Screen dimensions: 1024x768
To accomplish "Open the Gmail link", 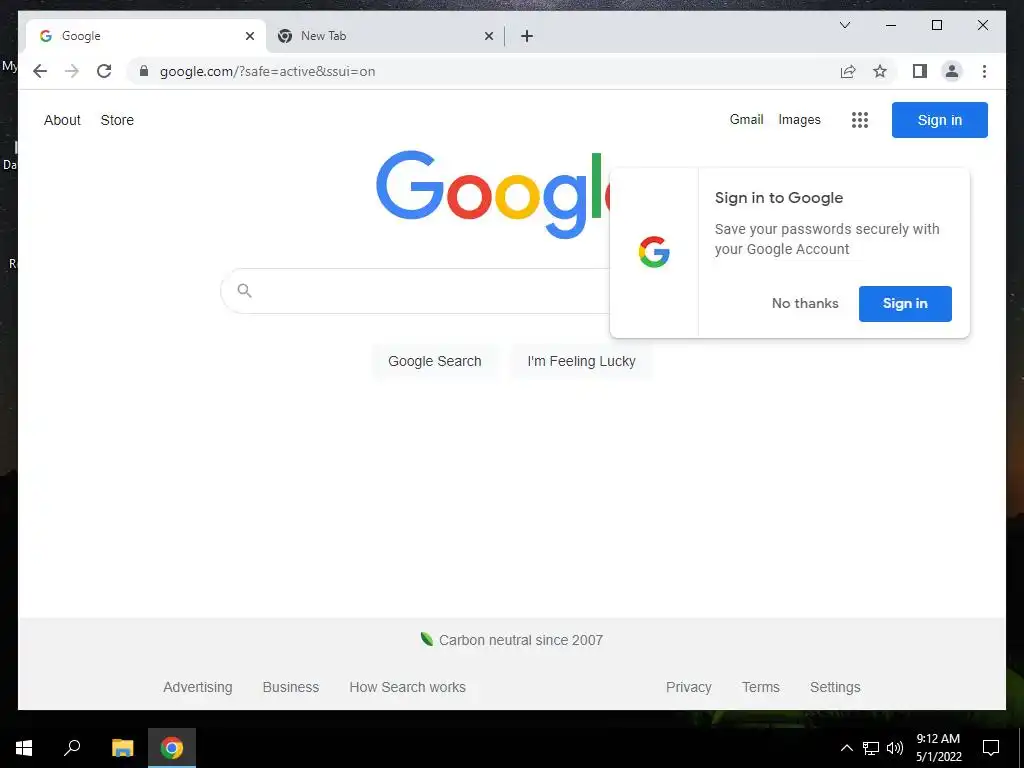I will [x=746, y=120].
